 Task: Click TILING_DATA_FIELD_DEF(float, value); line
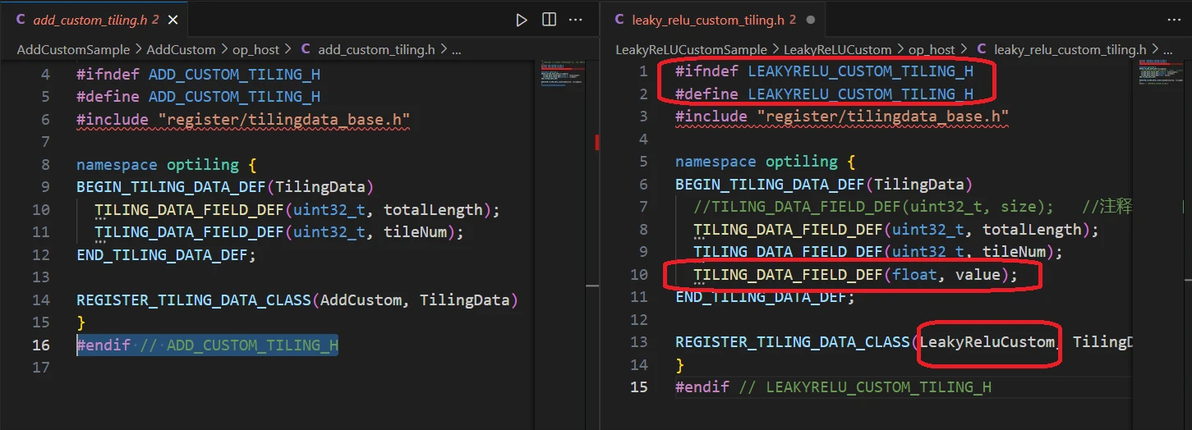point(855,274)
